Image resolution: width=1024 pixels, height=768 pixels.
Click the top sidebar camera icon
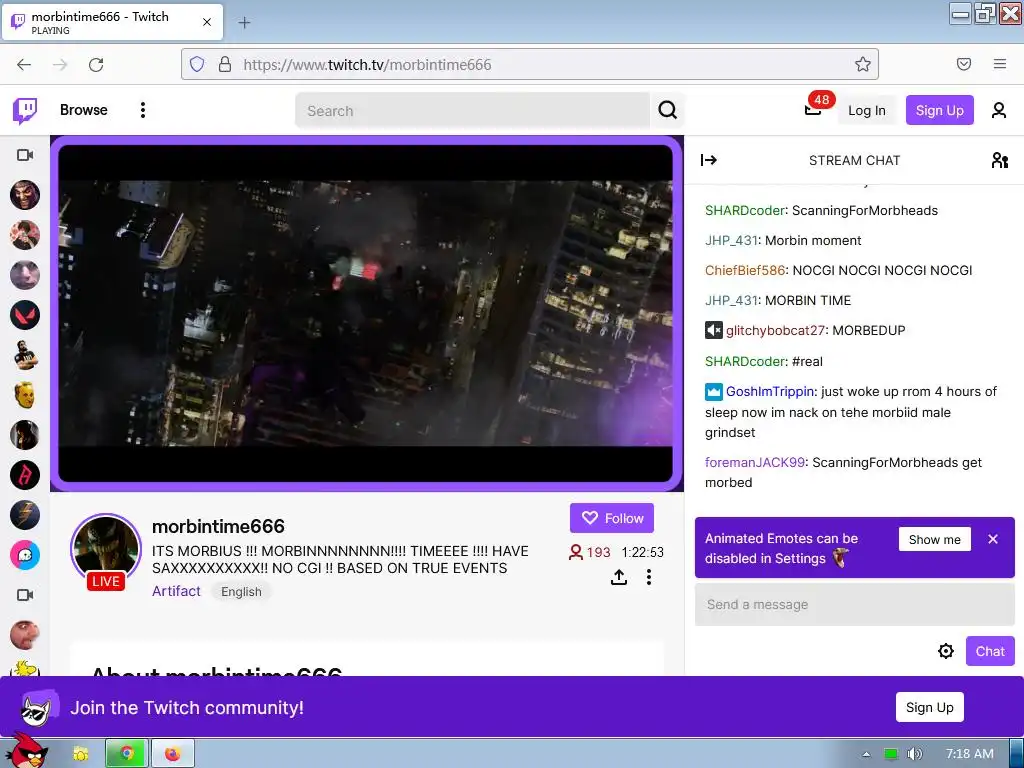[x=25, y=155]
